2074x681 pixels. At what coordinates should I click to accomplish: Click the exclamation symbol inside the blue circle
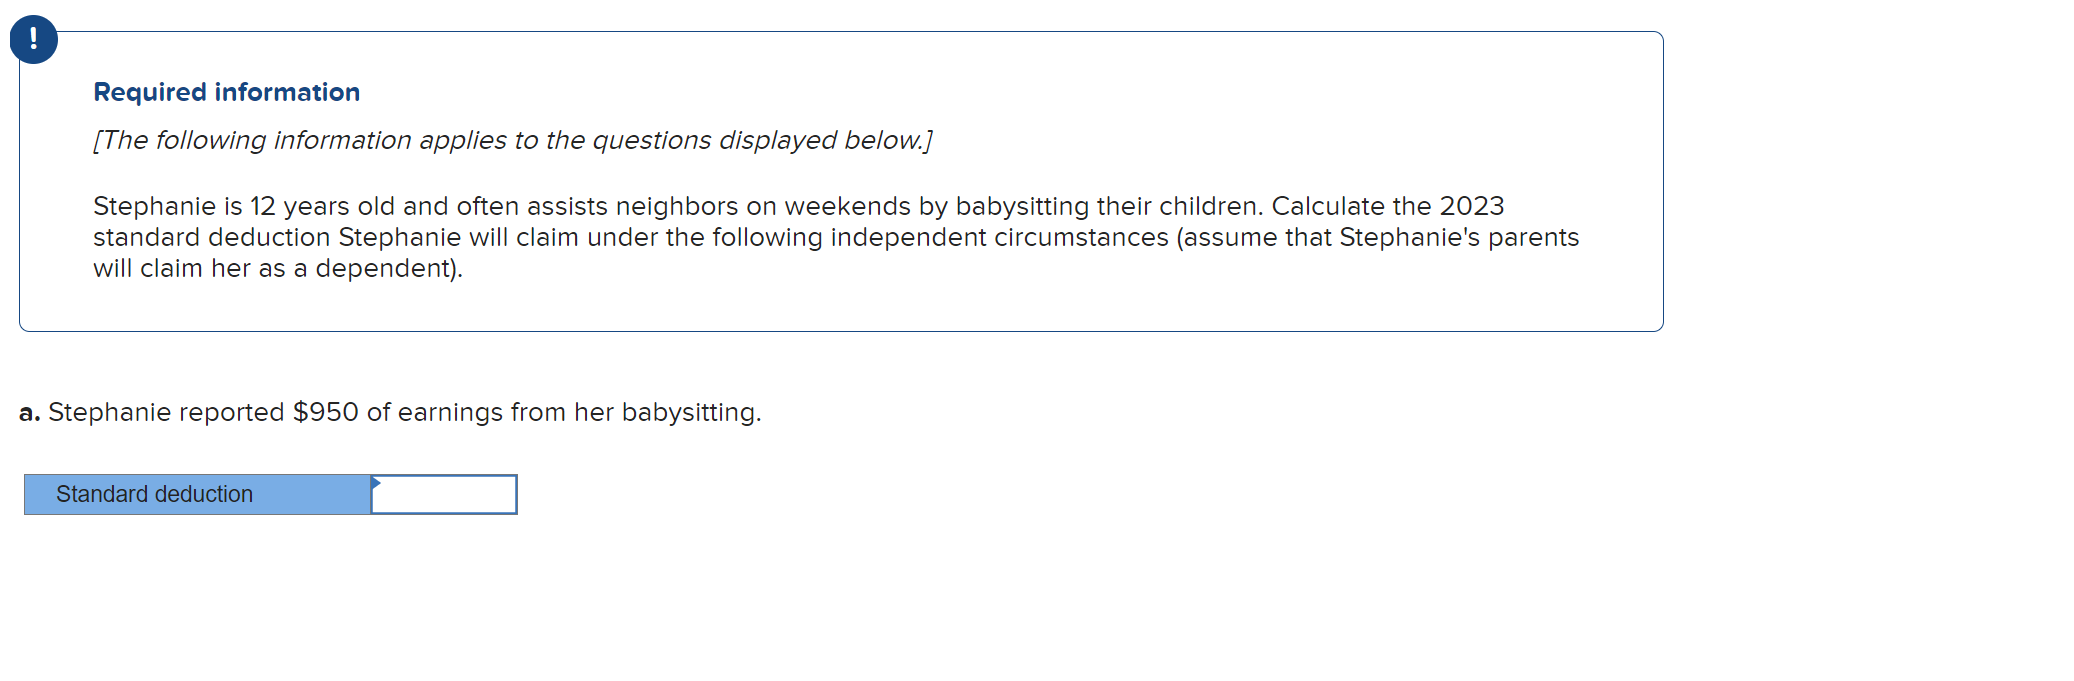33,39
